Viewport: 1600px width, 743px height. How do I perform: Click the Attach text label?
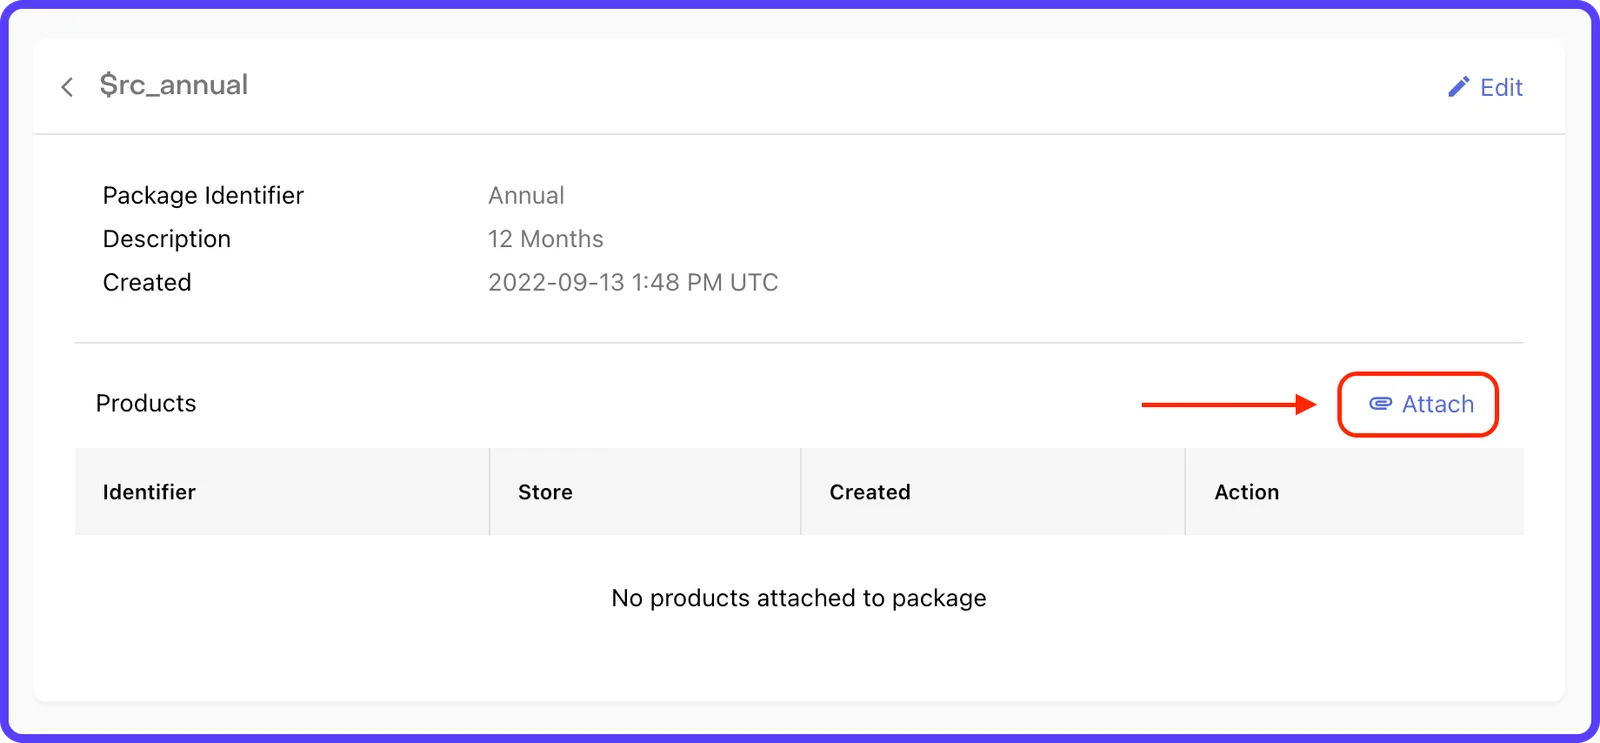[x=1438, y=404]
